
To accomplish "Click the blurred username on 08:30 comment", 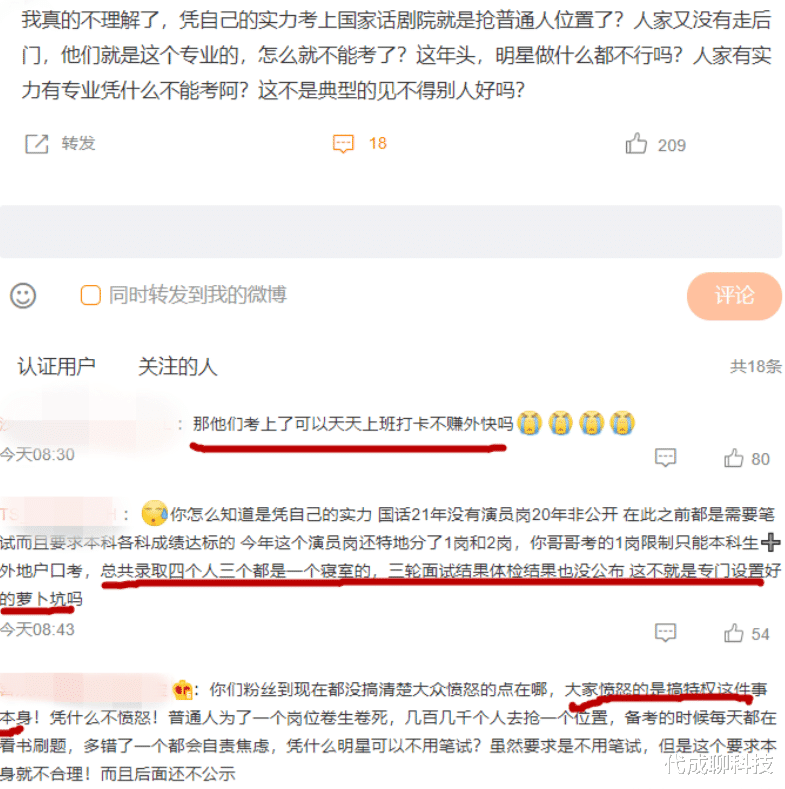I will coord(88,424).
